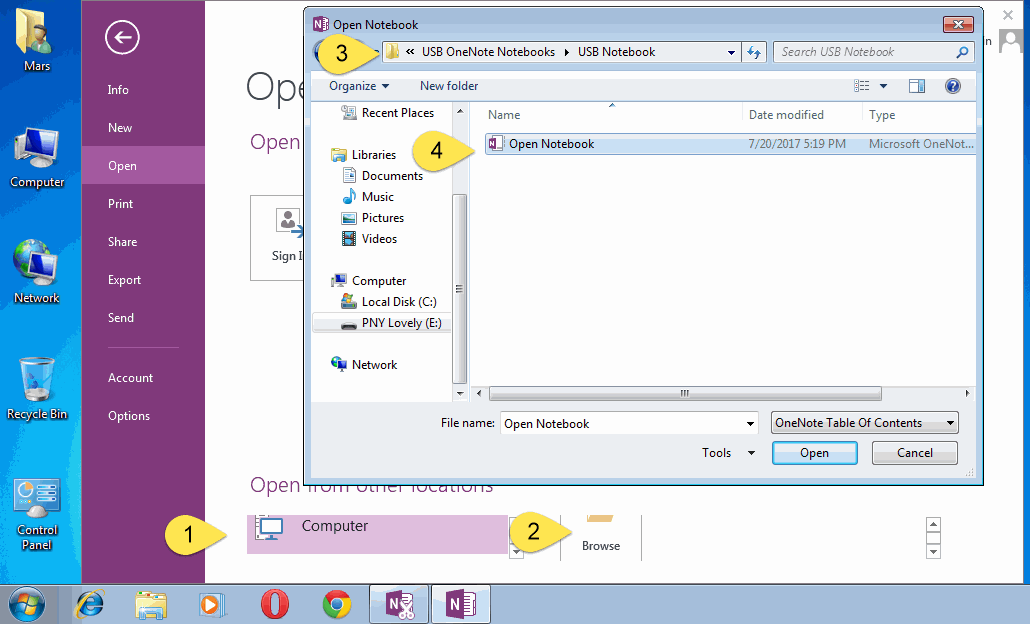Open the OneNote icon in taskbar
Screen dimensions: 1030x624
coord(460,604)
